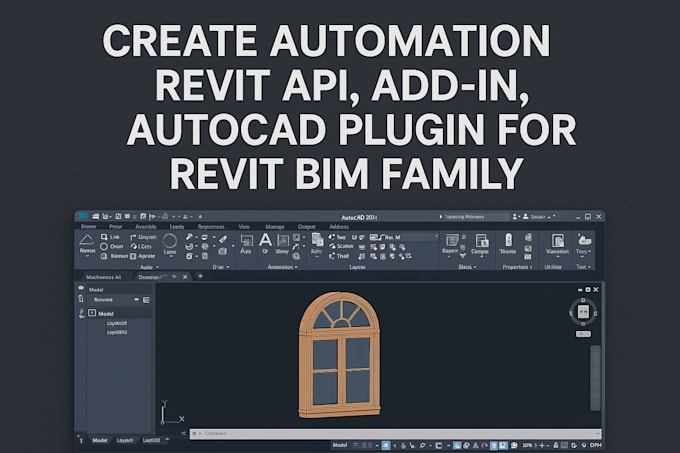Open the Output ribbon tab
This screenshot has height=453, width=680.
307,227
